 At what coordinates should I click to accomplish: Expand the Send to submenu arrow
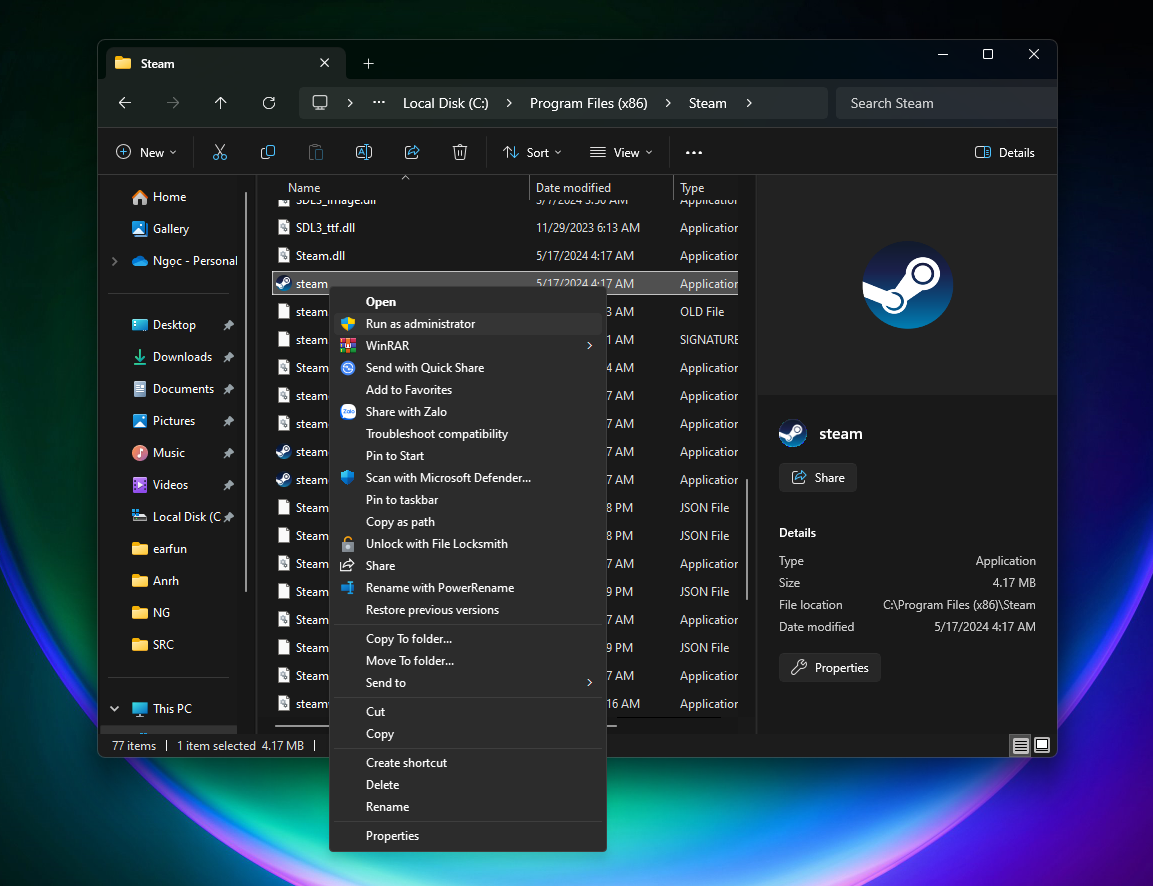590,683
